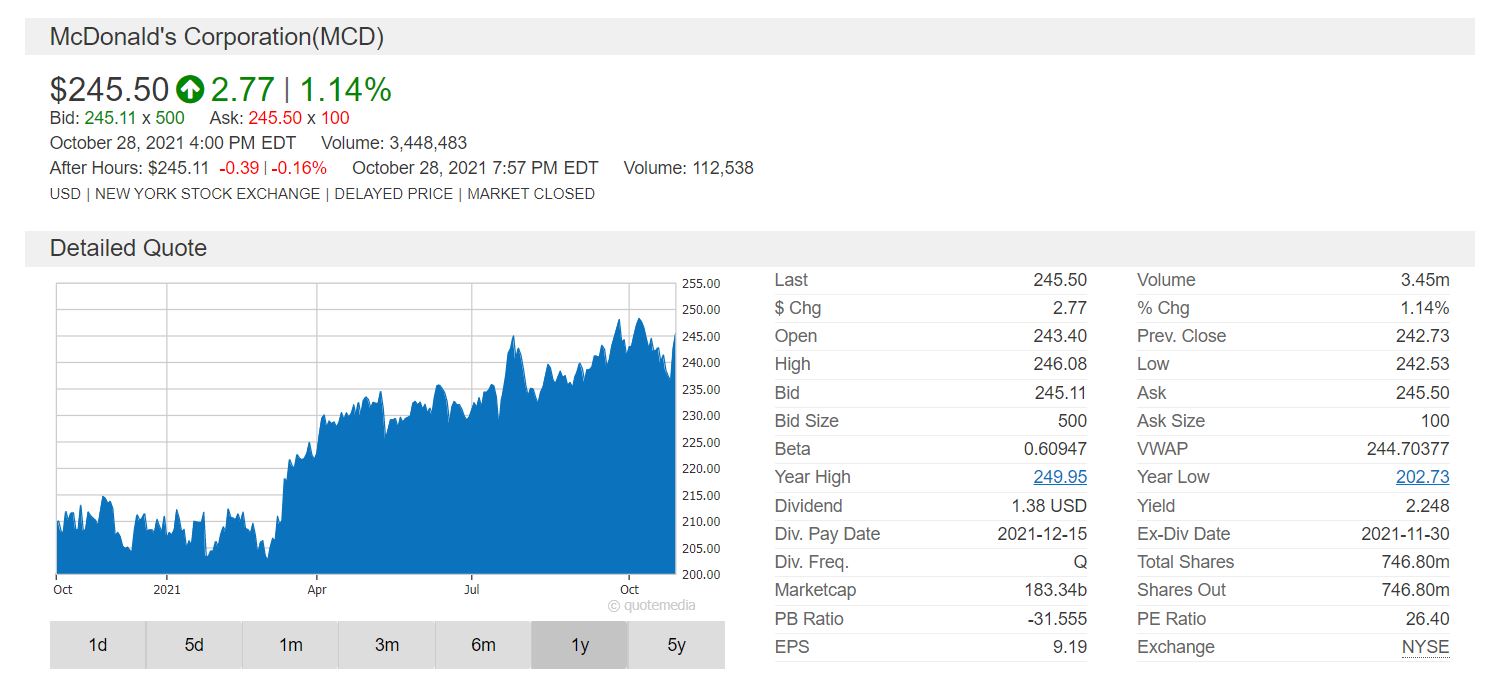This screenshot has width=1497, height=686.
Task: Click the McDonald's Corporation(MCD) header
Action: [217, 37]
